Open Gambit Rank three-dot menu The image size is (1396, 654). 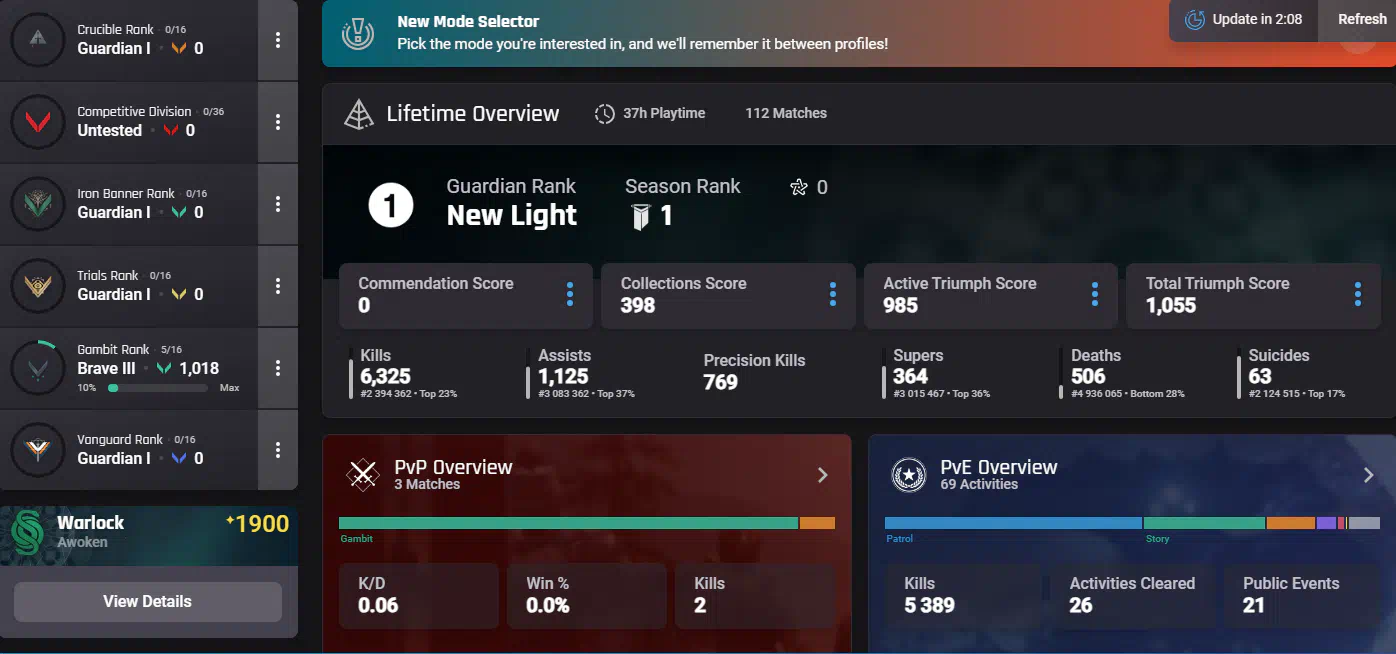(x=278, y=368)
